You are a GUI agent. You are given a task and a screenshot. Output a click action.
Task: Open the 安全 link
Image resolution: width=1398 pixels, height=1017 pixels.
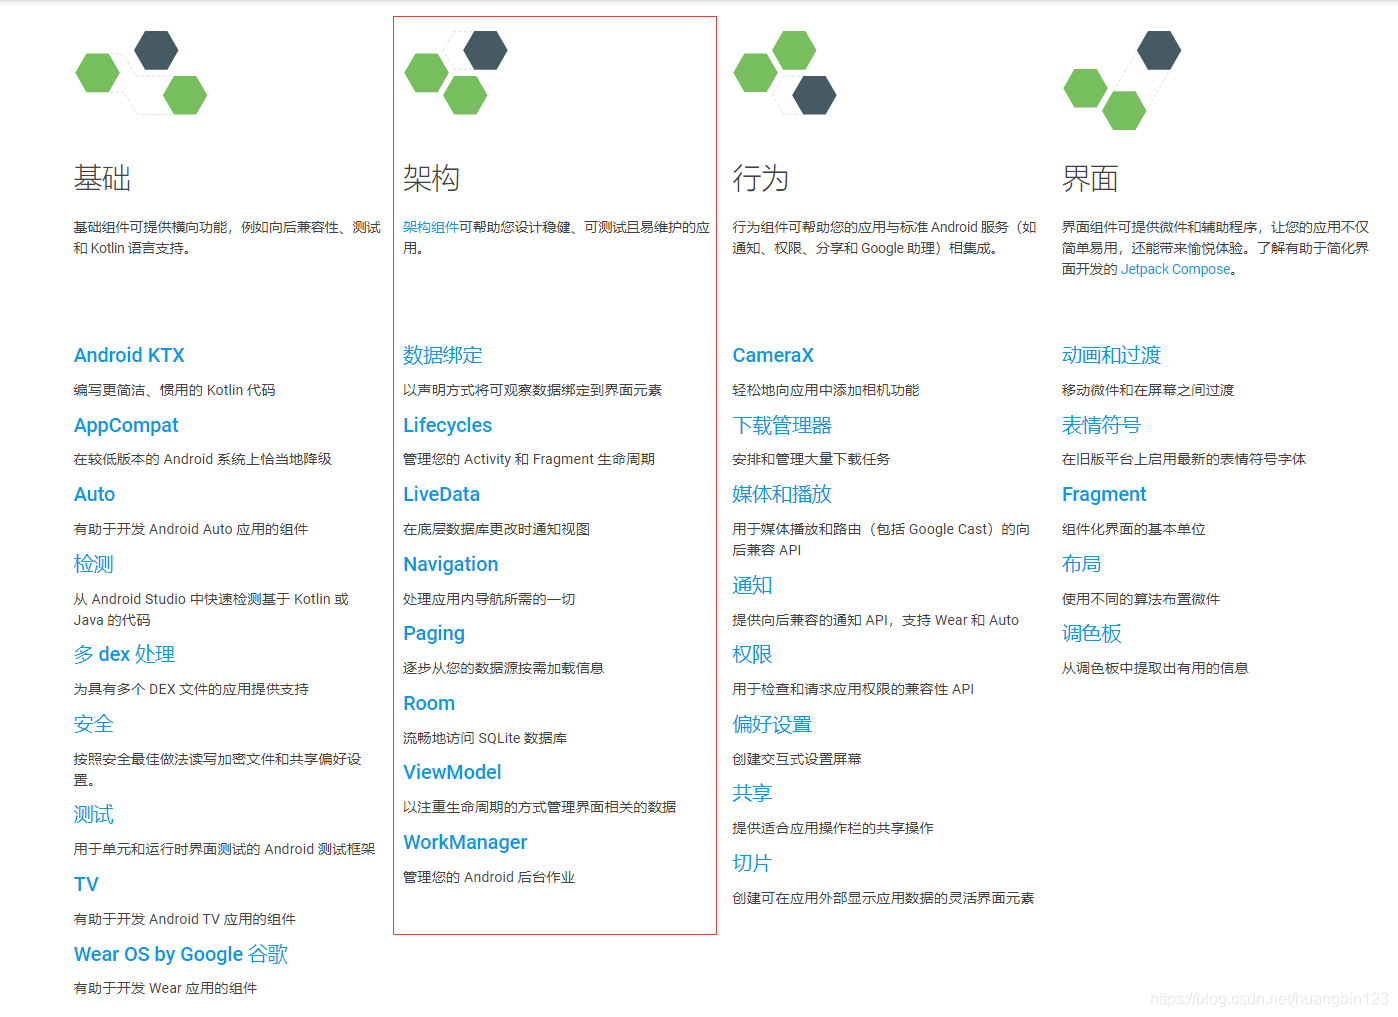(94, 724)
